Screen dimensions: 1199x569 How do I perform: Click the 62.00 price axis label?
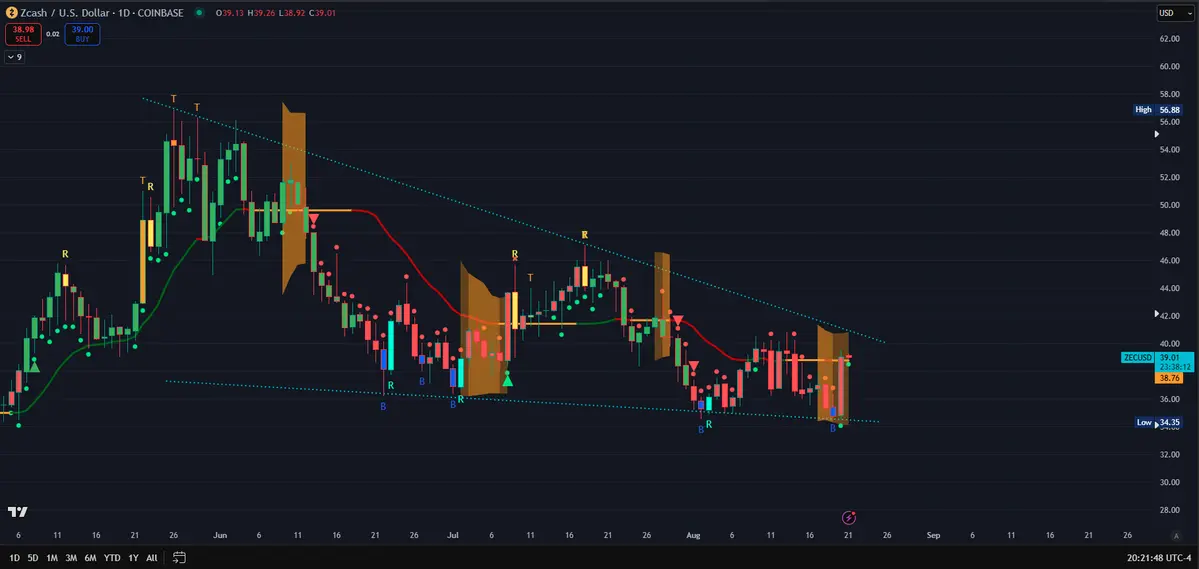(1168, 38)
